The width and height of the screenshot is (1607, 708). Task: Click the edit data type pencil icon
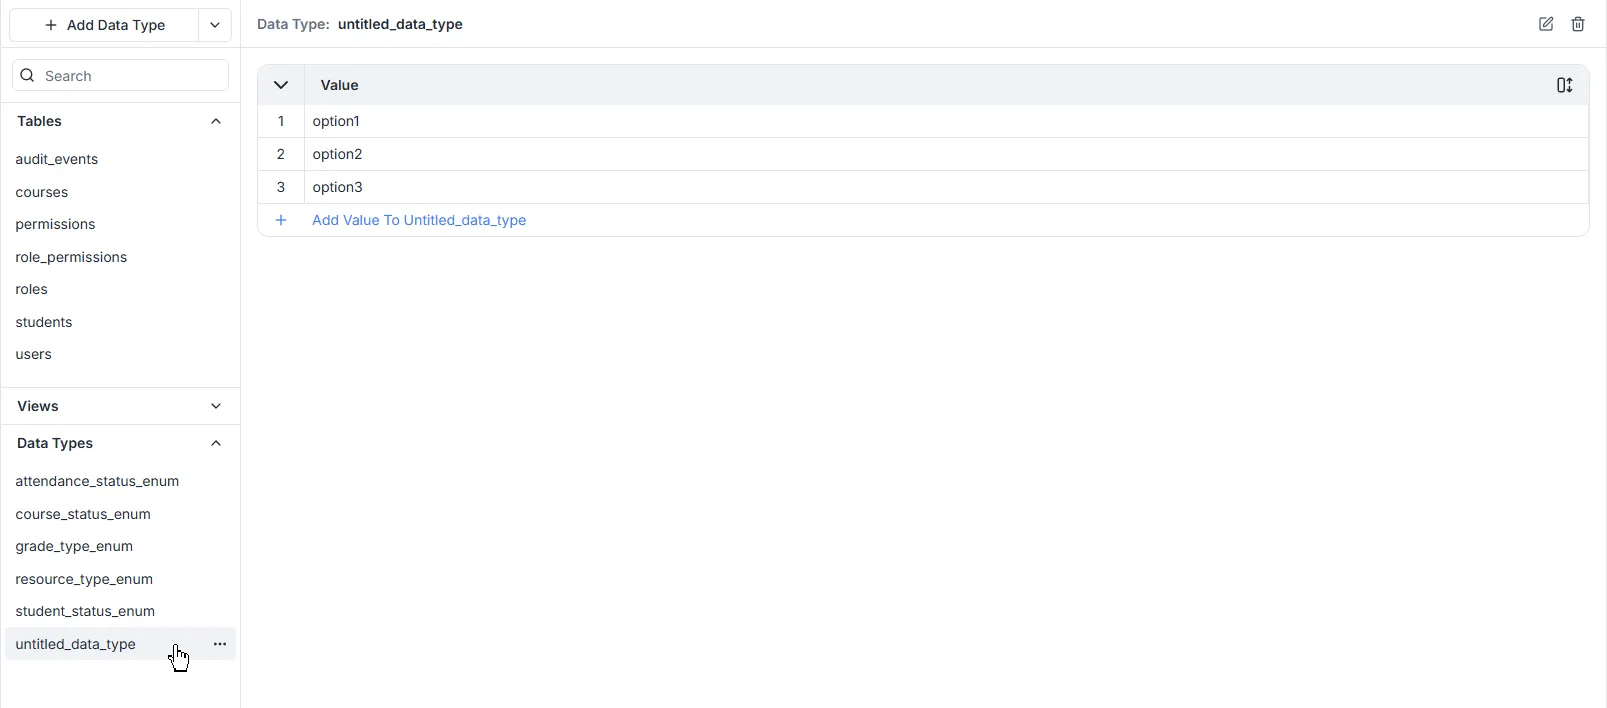coord(1546,24)
